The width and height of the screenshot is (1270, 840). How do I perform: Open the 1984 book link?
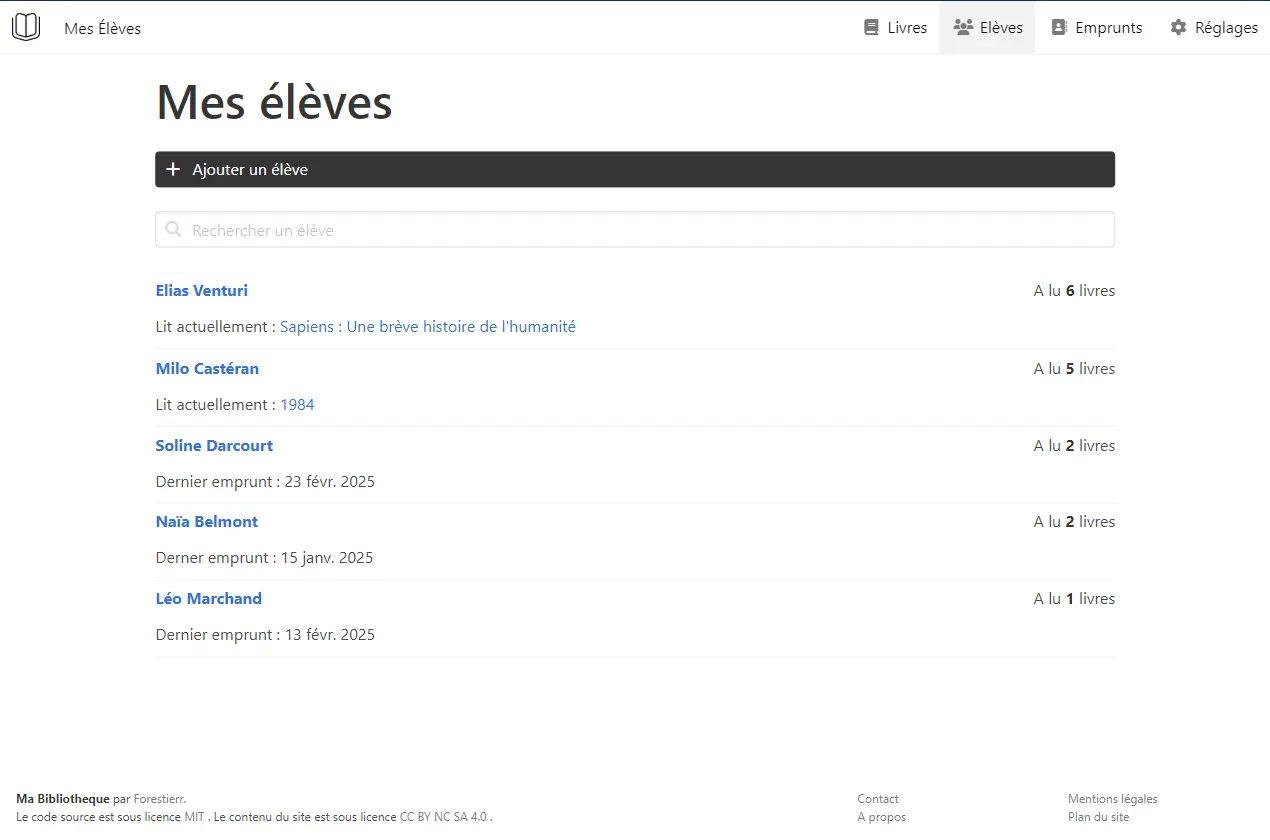297,405
